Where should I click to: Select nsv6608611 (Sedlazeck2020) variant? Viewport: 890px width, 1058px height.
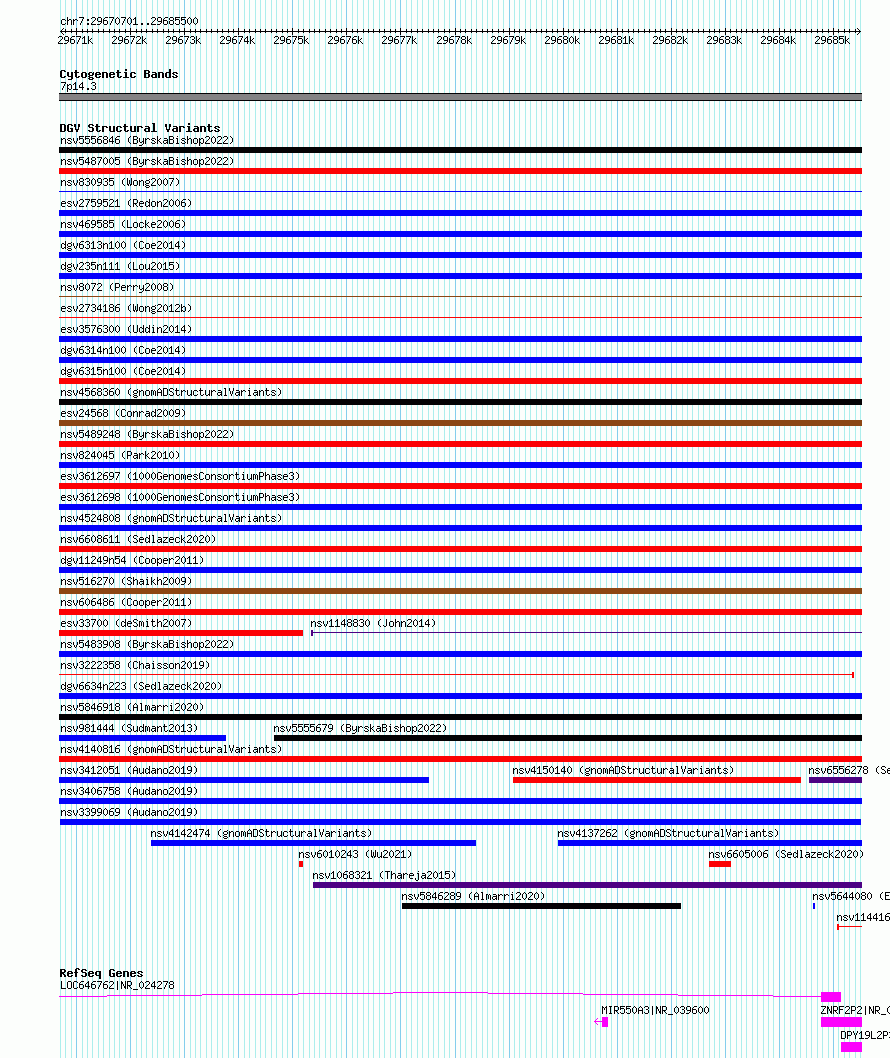click(138, 539)
